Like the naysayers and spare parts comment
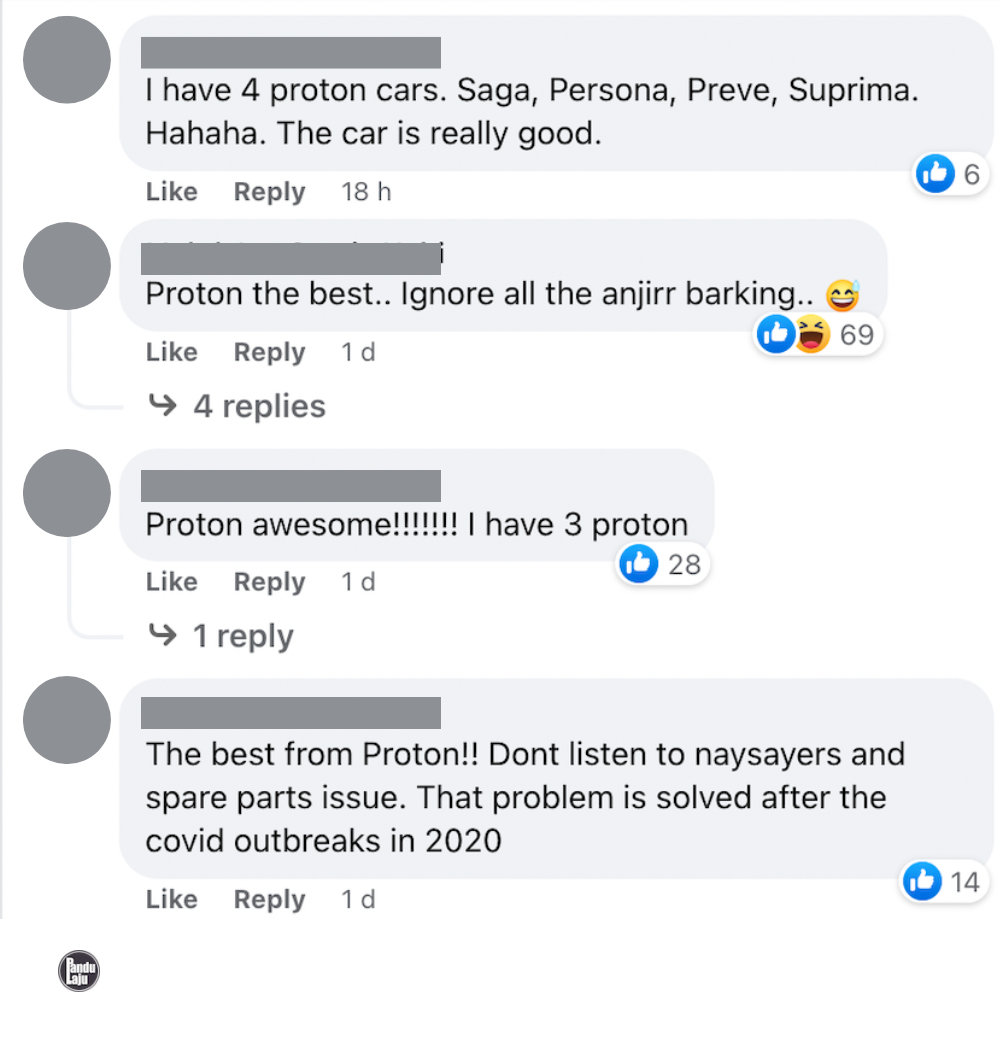The image size is (1000, 1050). point(172,900)
